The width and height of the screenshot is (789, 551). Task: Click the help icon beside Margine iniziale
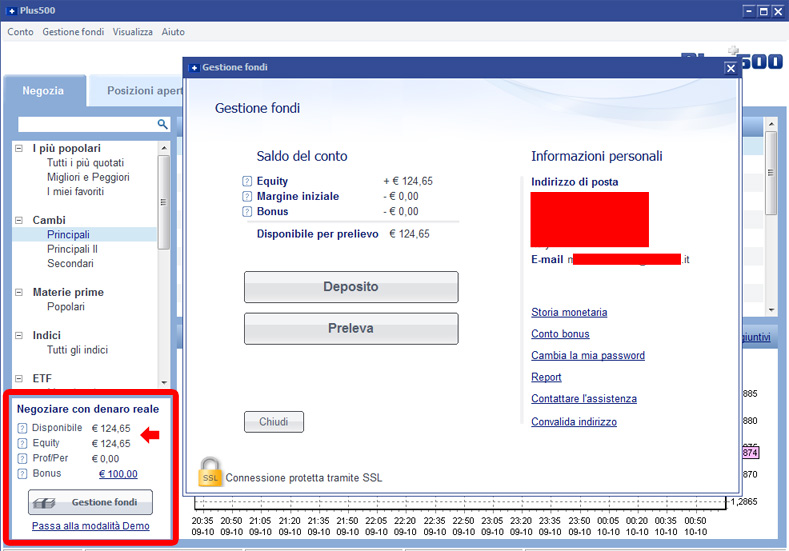(x=247, y=196)
